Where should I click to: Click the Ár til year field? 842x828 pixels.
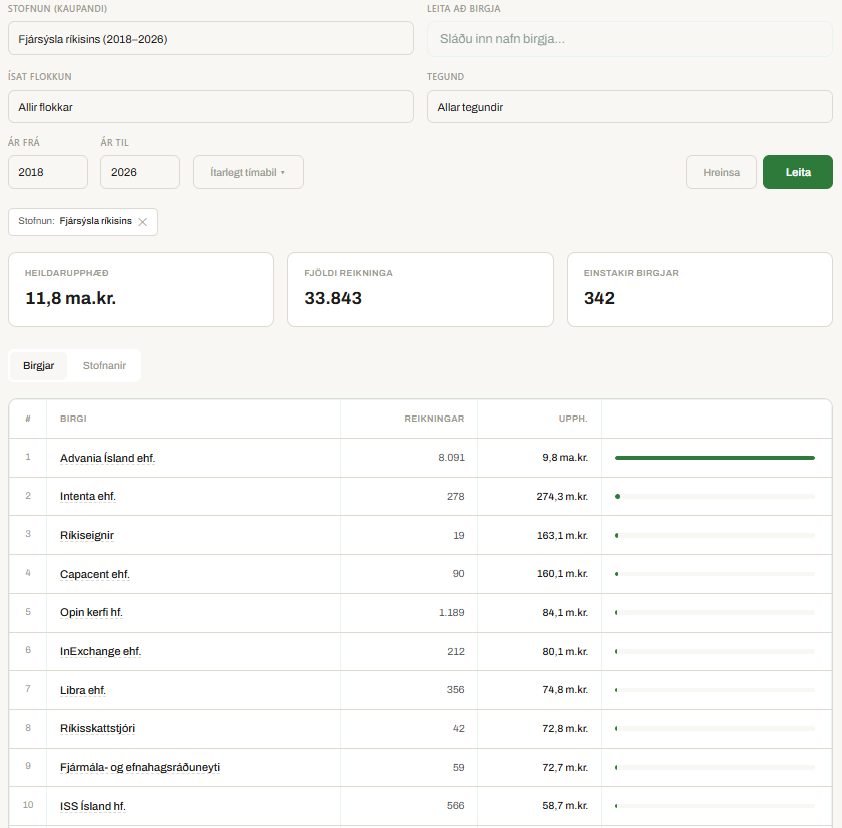coord(140,172)
